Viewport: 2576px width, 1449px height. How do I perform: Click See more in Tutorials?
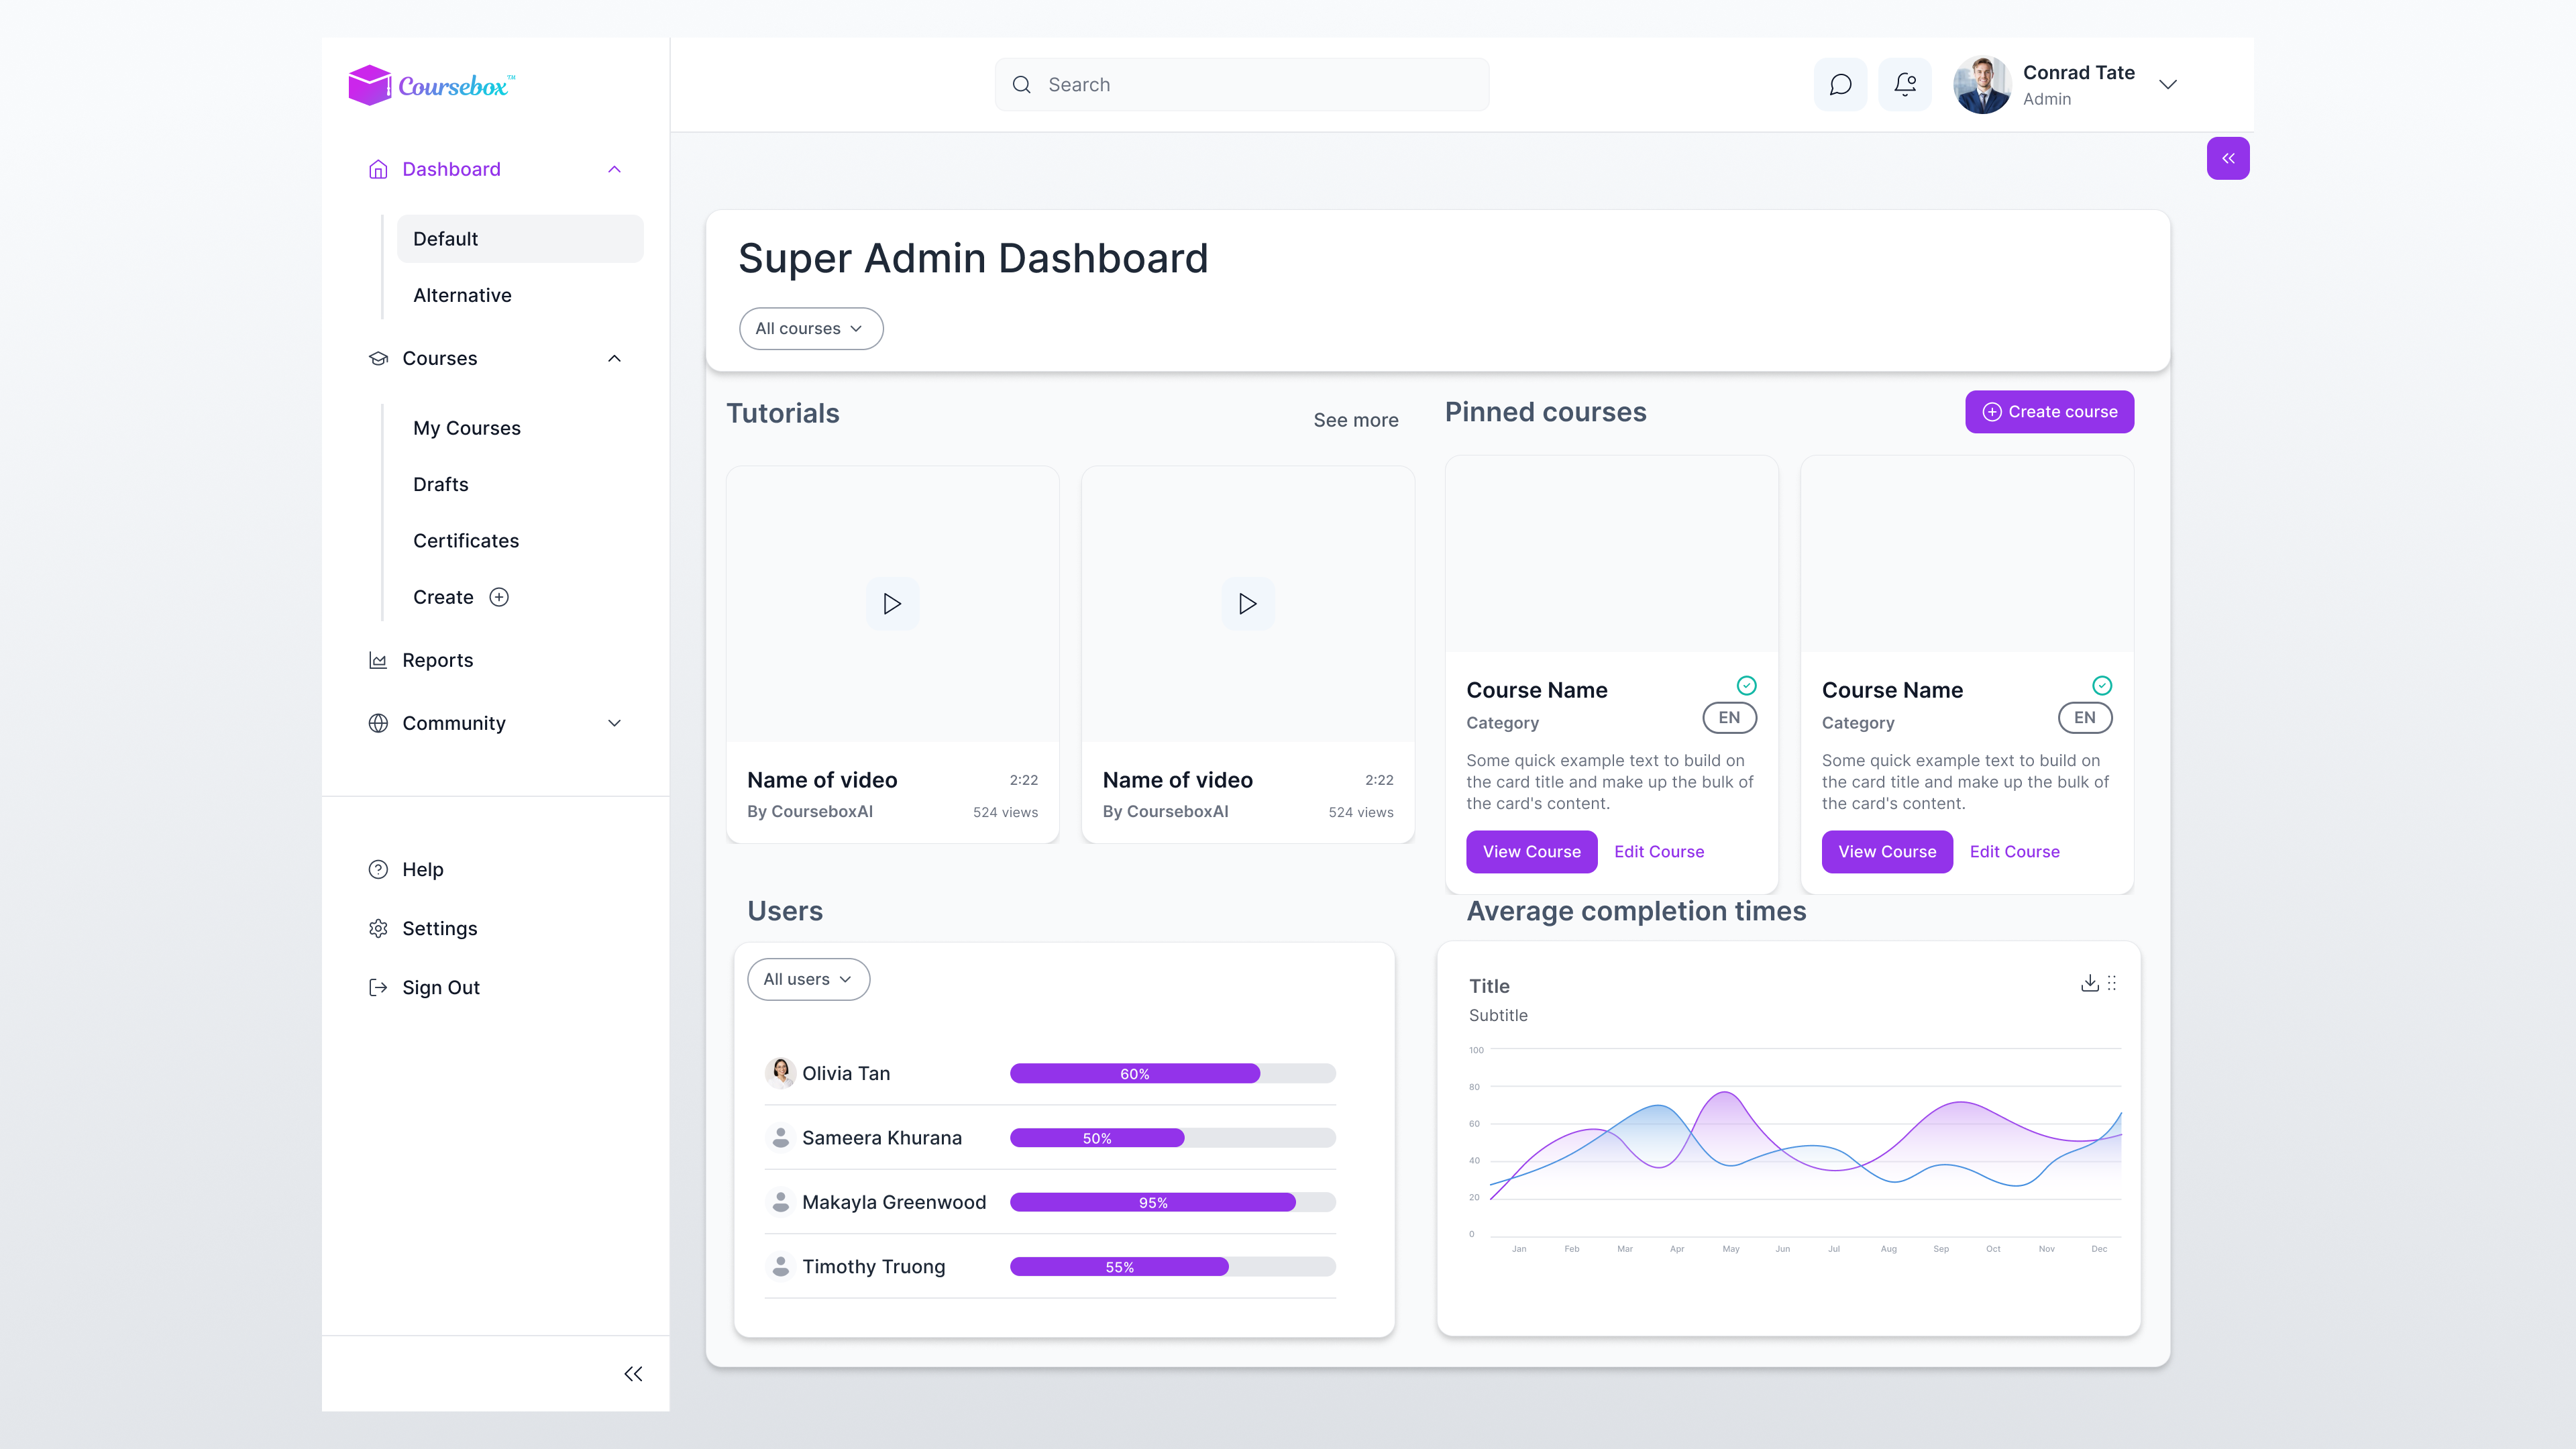point(1355,420)
